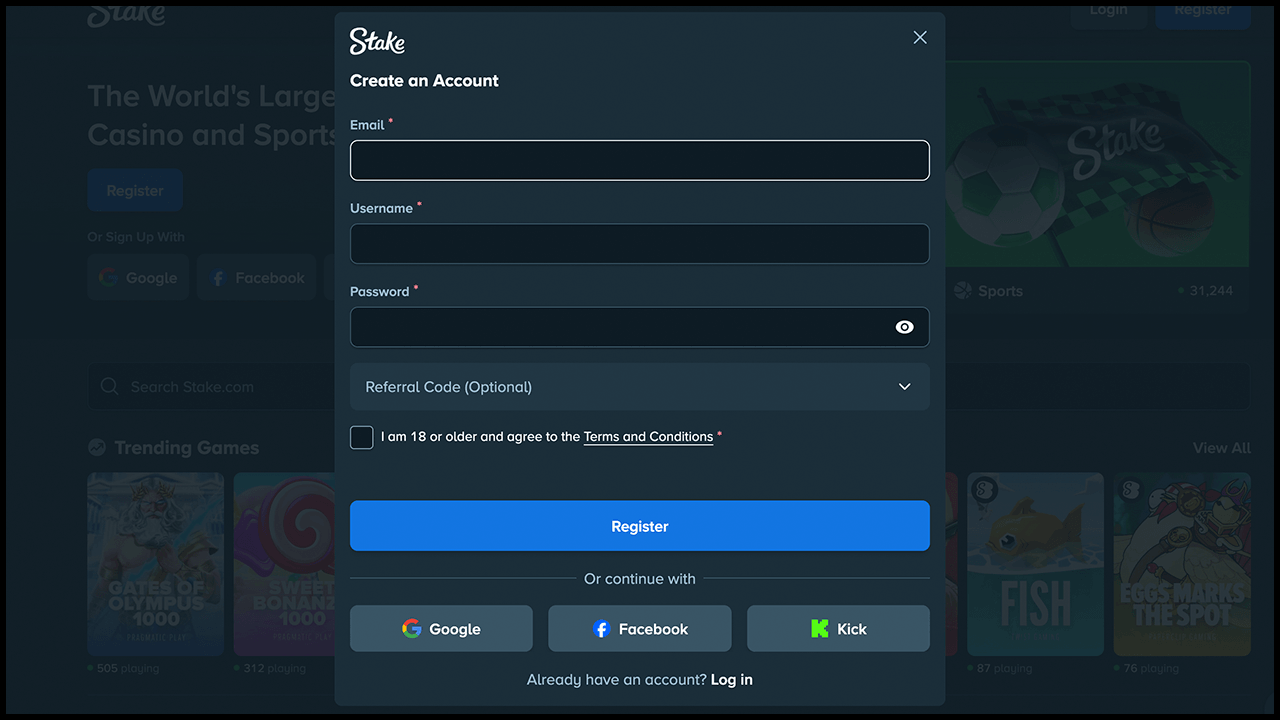
Task: Click the Facebook logo icon in the dialog
Action: tap(601, 629)
